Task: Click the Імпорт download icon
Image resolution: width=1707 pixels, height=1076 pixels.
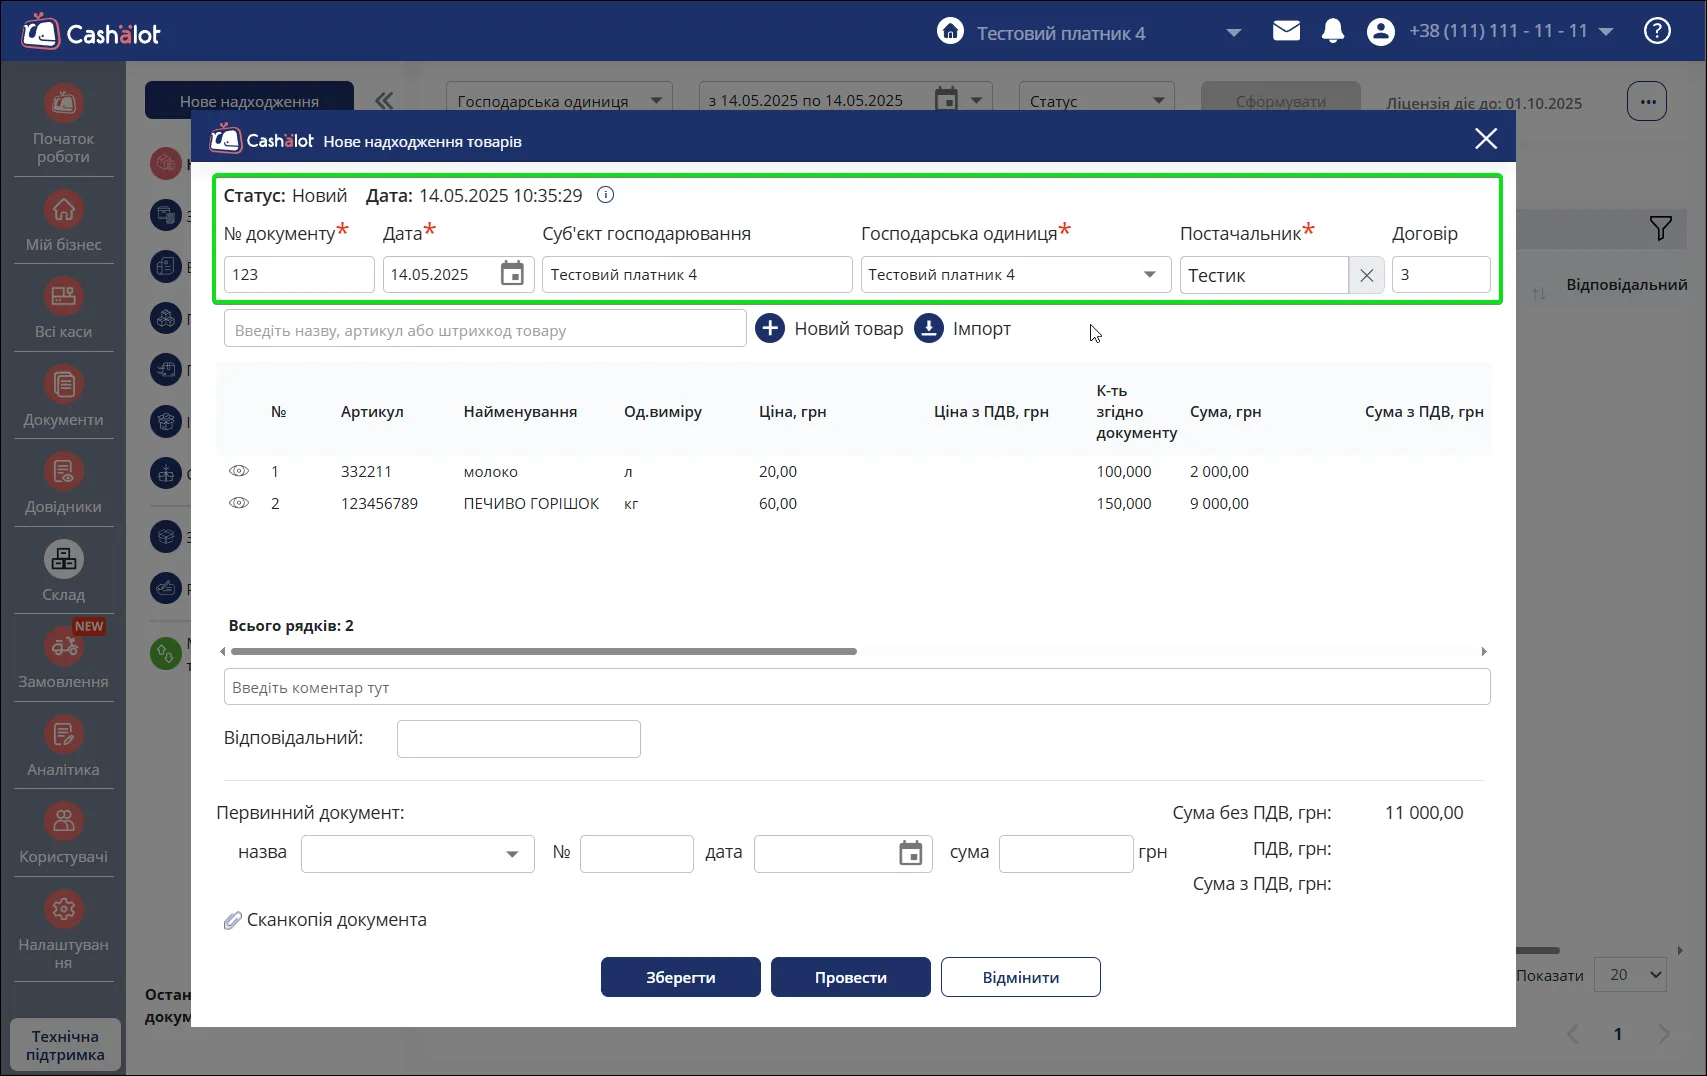Action: coord(928,328)
